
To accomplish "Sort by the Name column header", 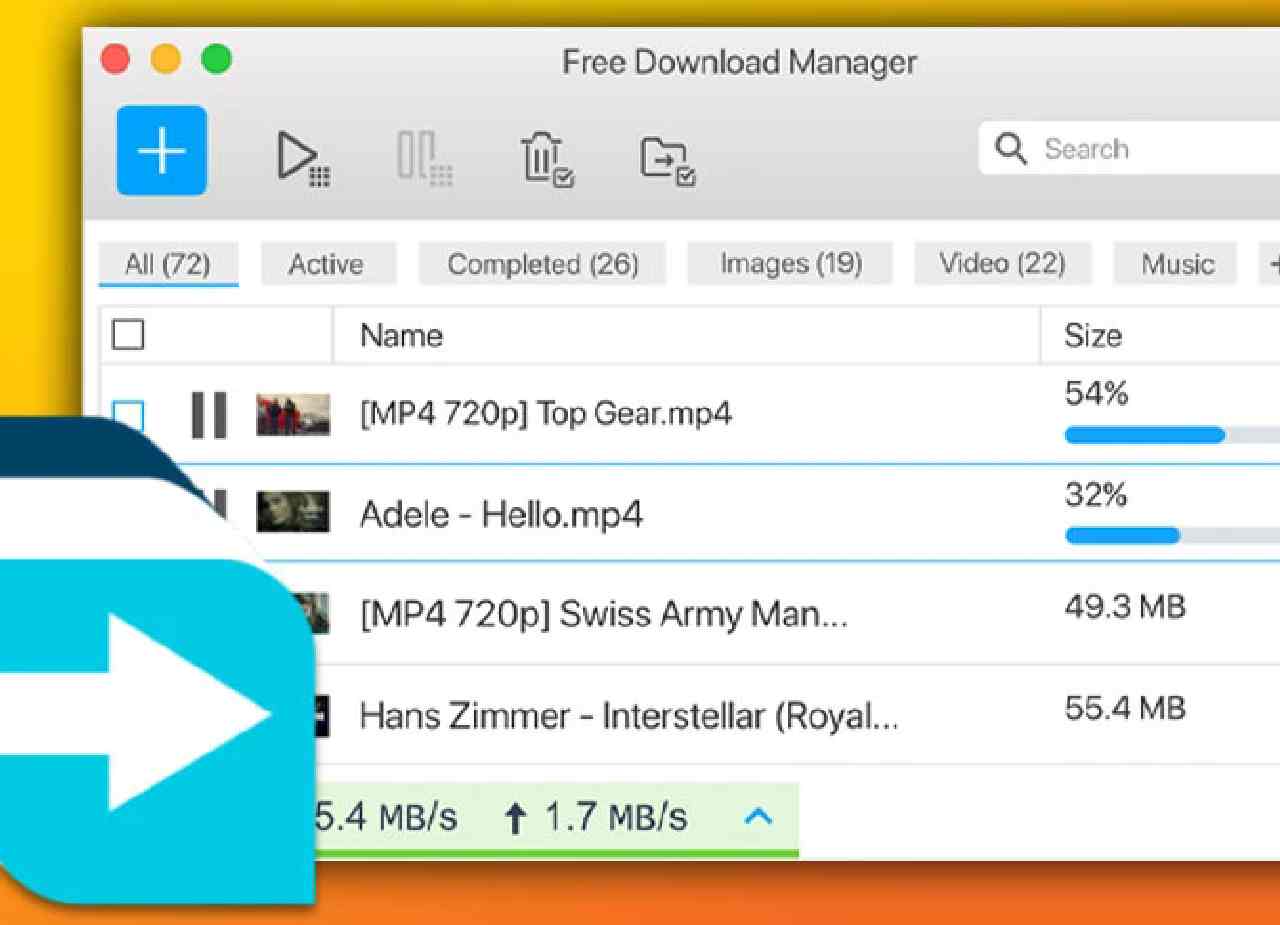I will (x=401, y=335).
